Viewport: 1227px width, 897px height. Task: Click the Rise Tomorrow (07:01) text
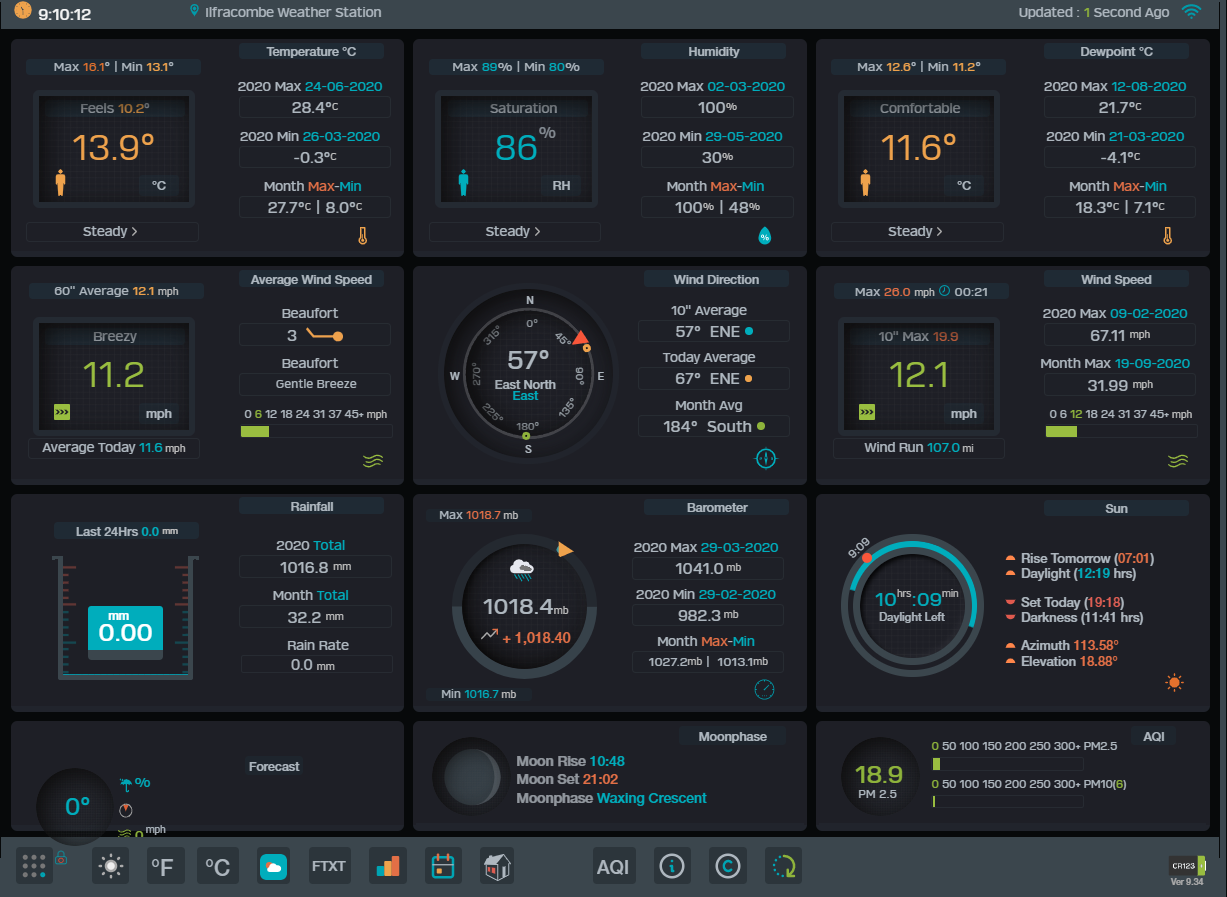(1087, 558)
